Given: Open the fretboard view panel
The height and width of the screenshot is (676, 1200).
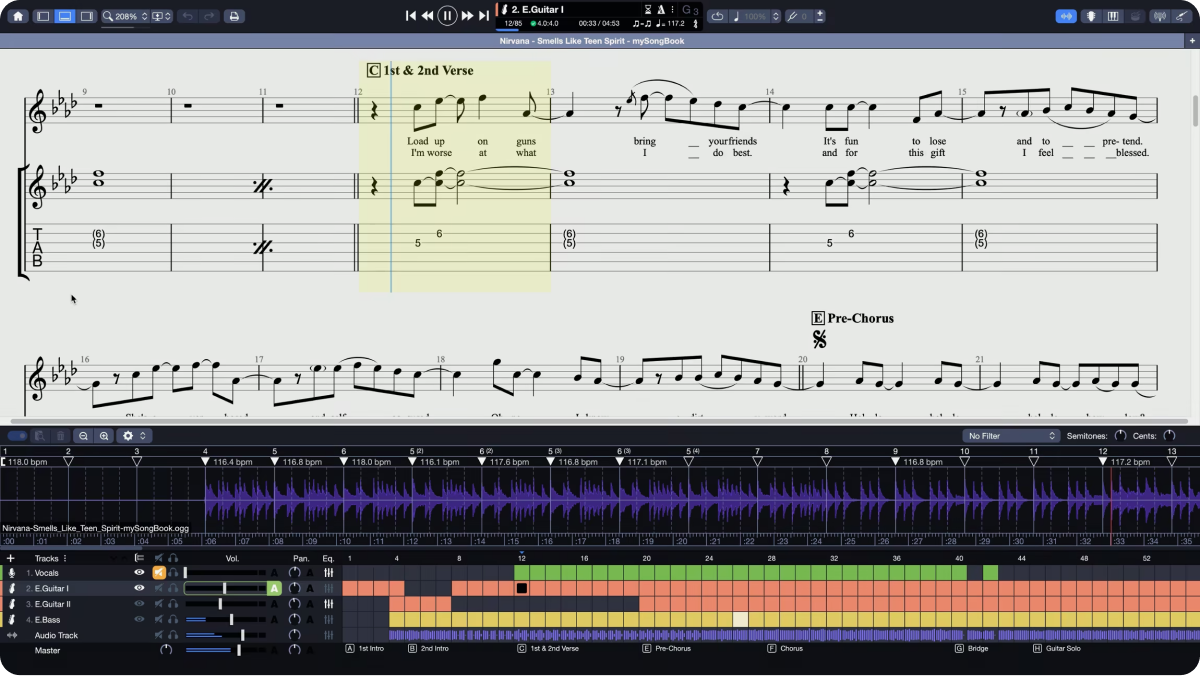Looking at the screenshot, I should pos(1090,16).
